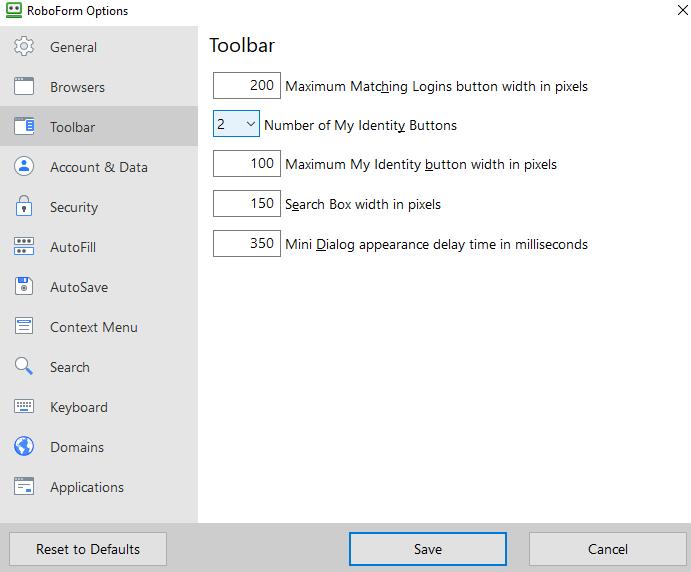Click the Domains globe icon
The image size is (691, 572).
24,447
